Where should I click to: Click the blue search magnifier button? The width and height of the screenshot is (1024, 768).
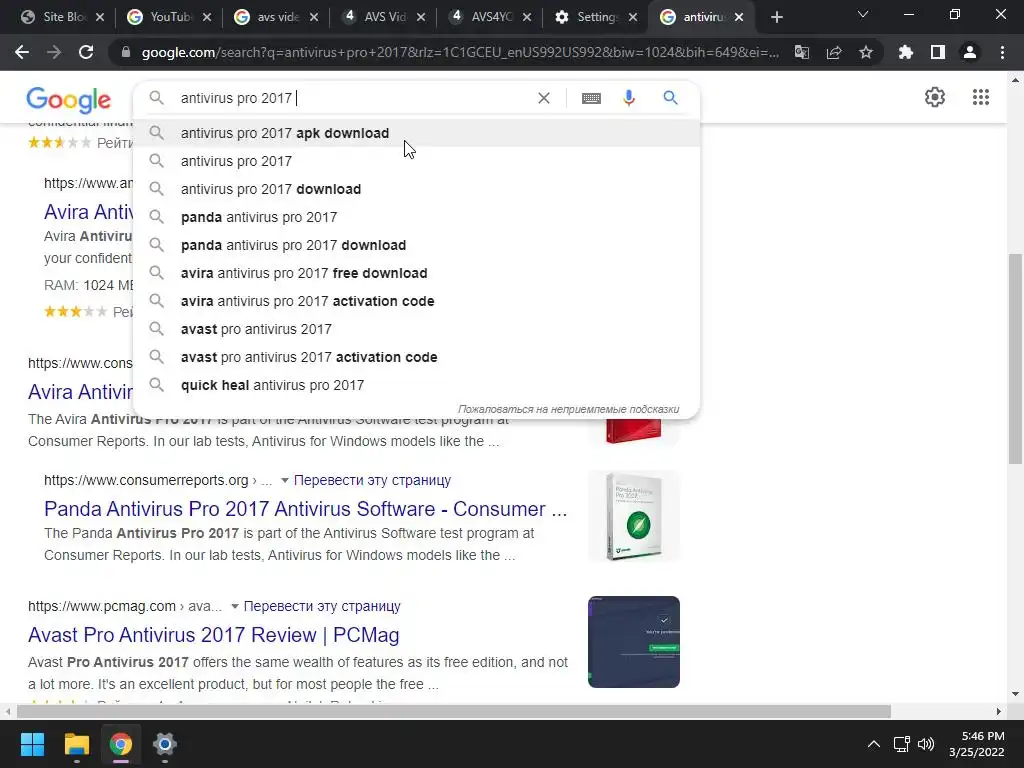tap(670, 98)
